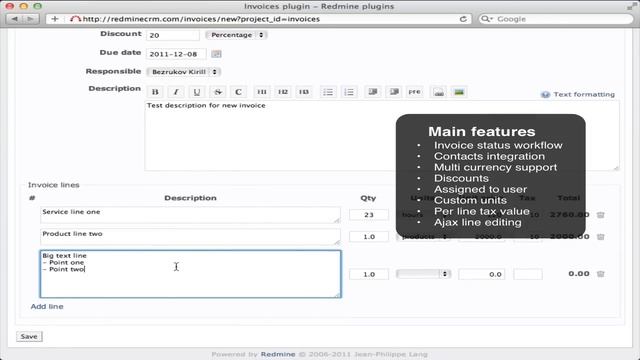
Task: Go back in browser history
Action: point(15,19)
